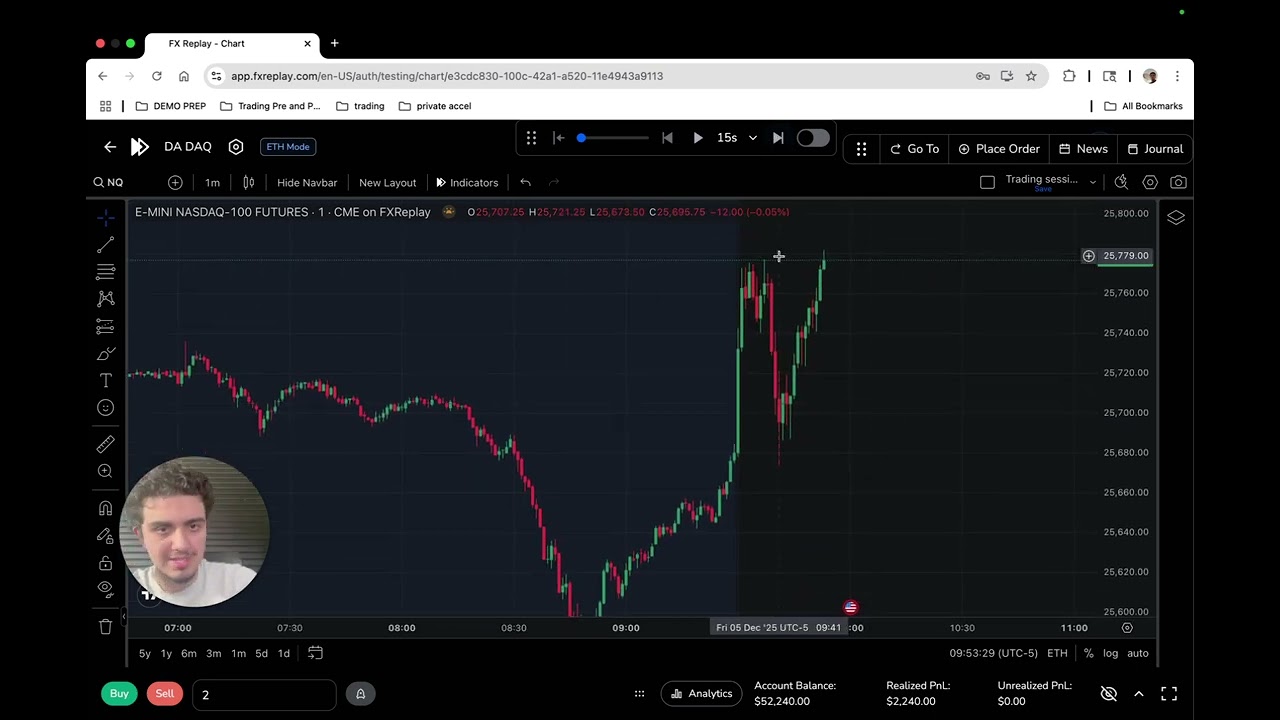This screenshot has width=1280, height=720.
Task: Play the replay
Action: click(698, 138)
